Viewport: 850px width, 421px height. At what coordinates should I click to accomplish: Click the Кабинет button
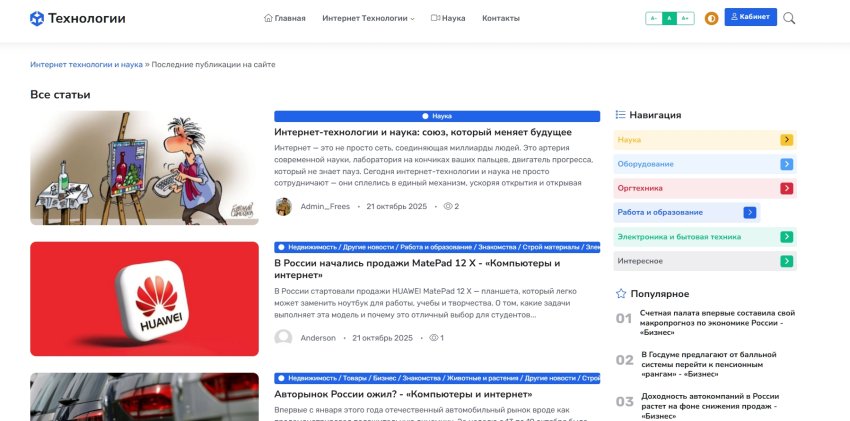click(x=750, y=17)
